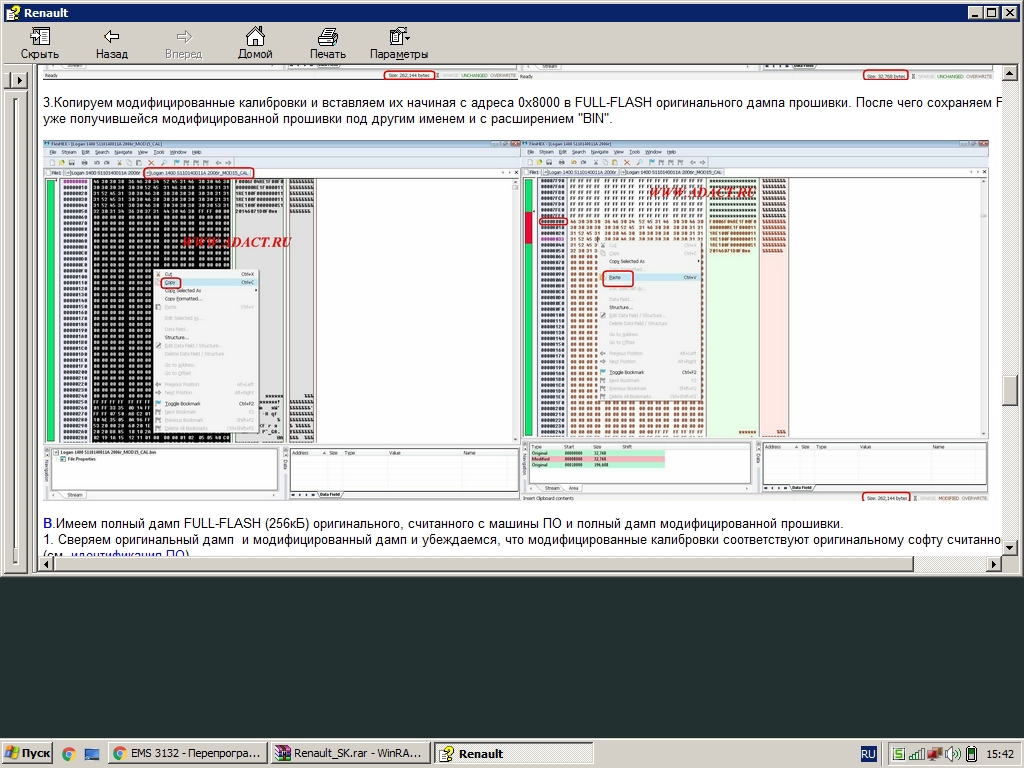Print the topic using Печать
1024x768 pixels.
(327, 44)
